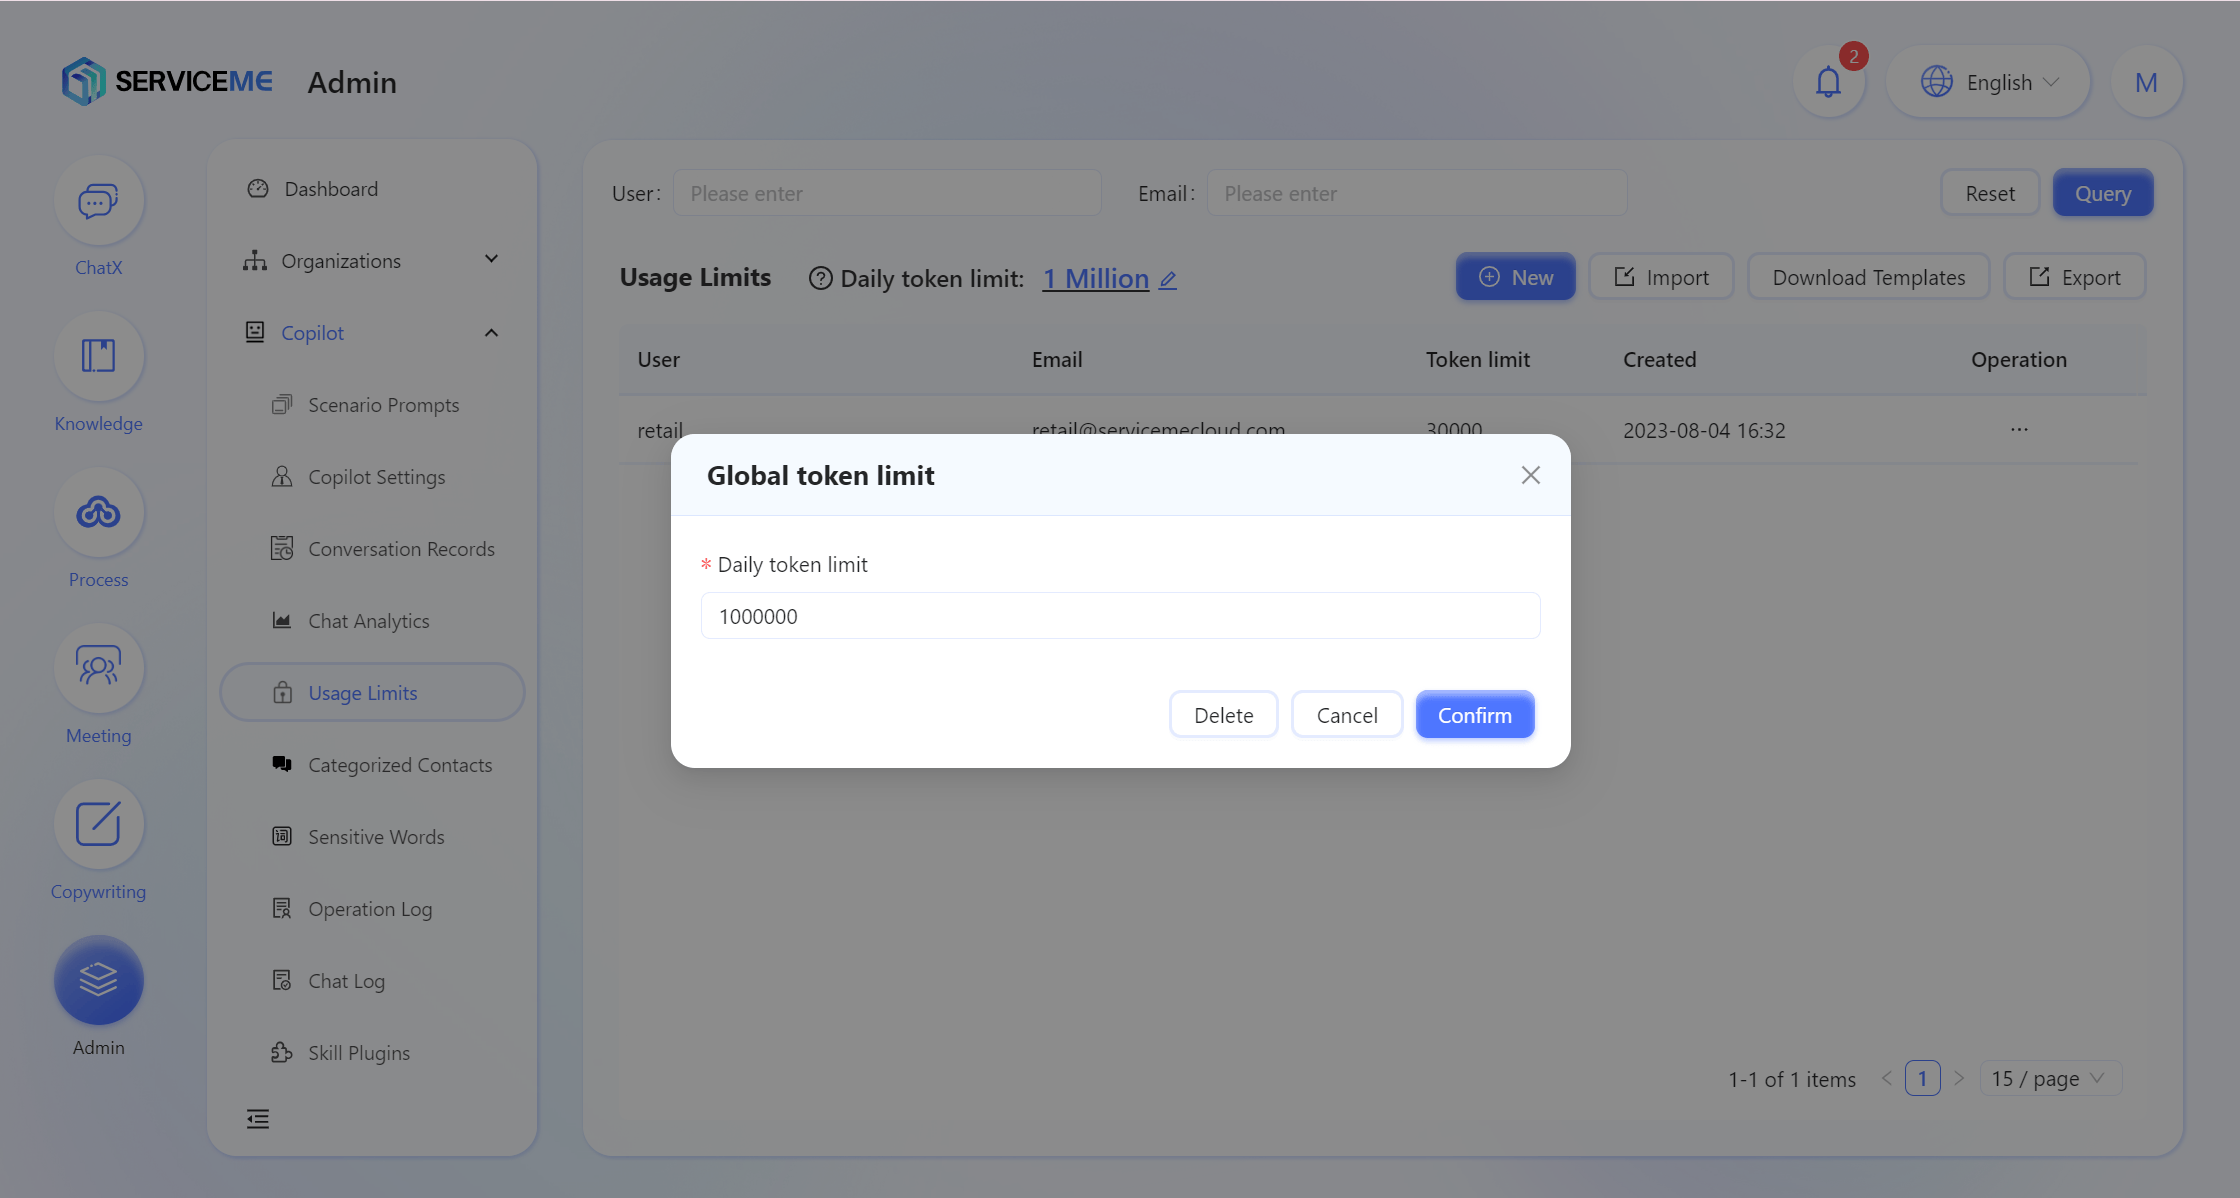
Task: Open Chat Analytics menu item
Action: [x=368, y=621]
